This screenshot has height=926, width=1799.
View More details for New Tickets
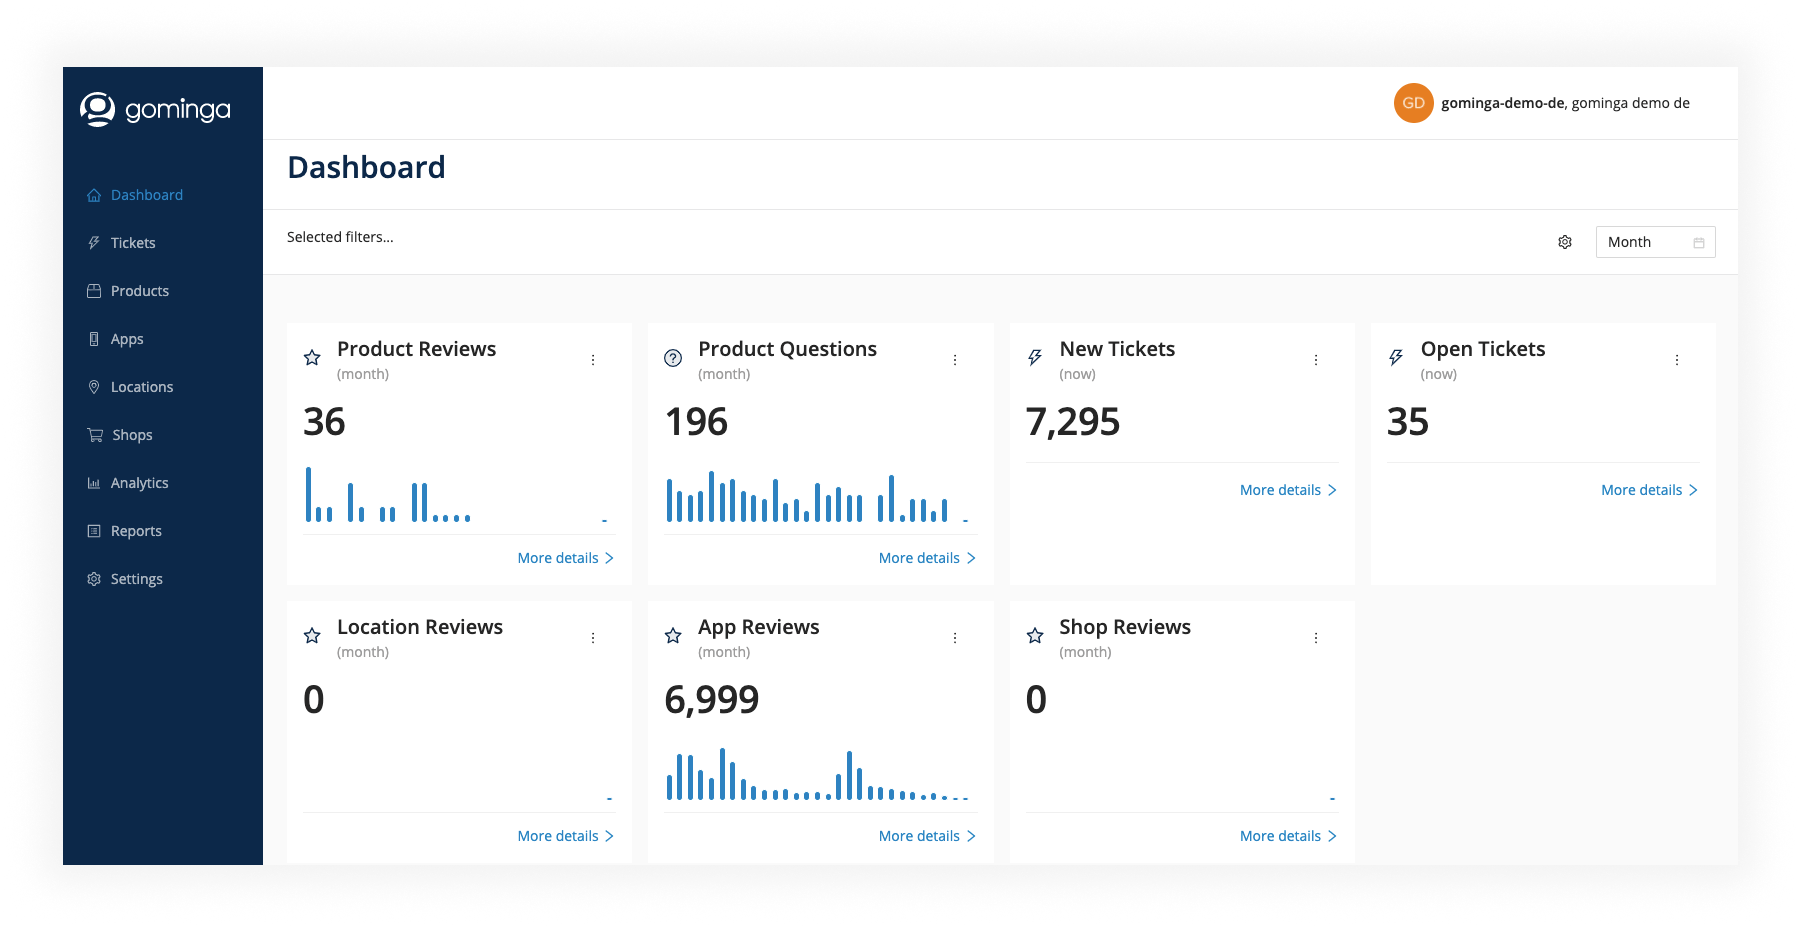pyautogui.click(x=1287, y=490)
